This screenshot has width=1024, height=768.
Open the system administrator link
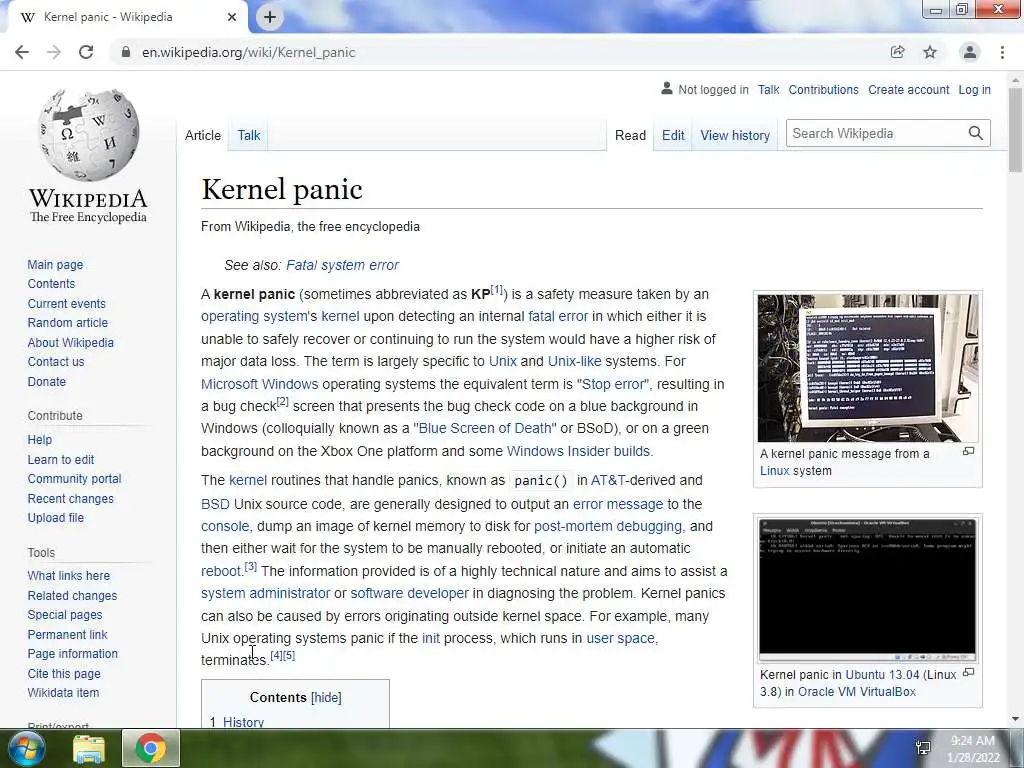click(x=265, y=593)
